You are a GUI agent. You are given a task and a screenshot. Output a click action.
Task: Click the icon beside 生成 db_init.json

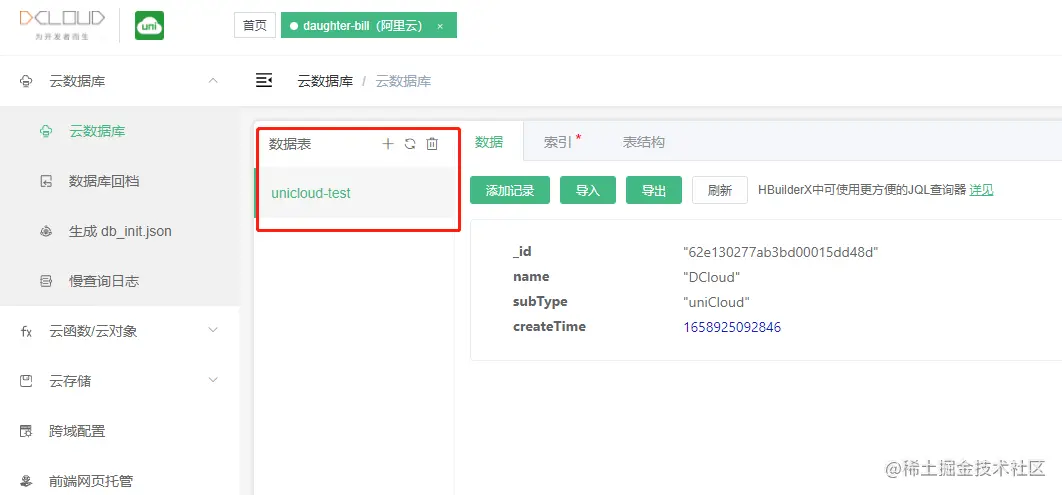[x=46, y=232]
